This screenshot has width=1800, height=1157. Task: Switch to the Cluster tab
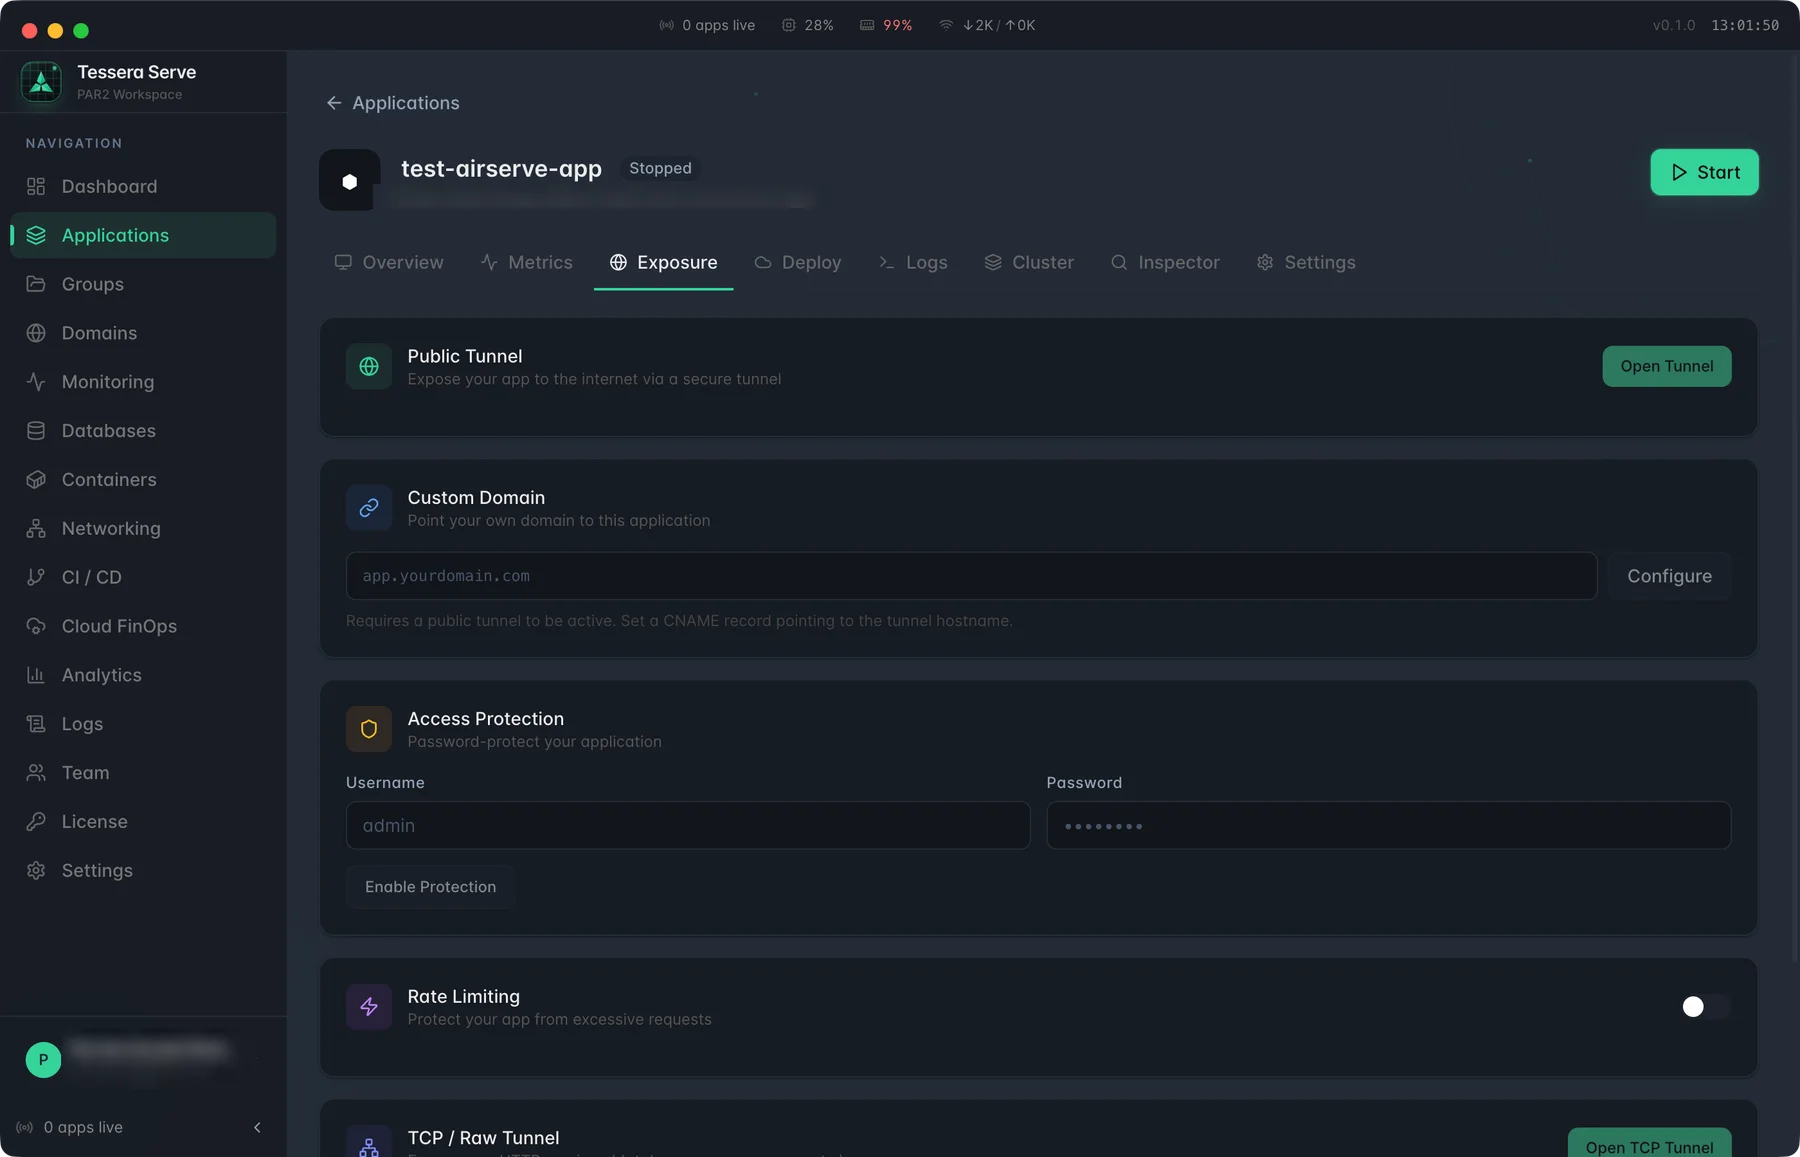click(x=1029, y=263)
